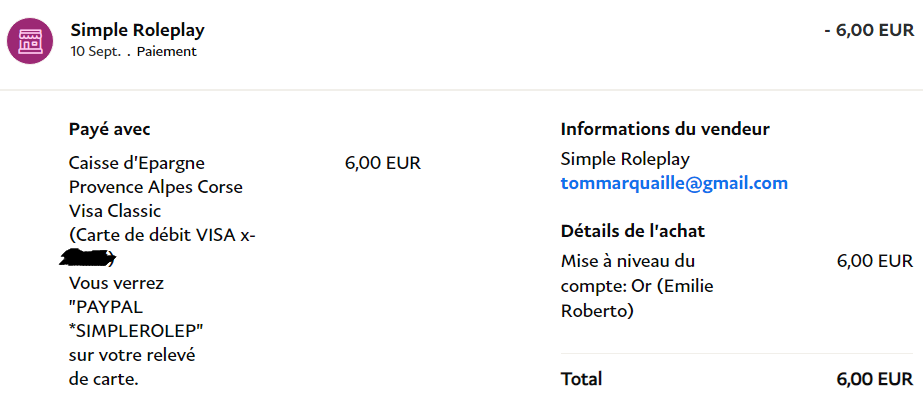Click the Simple Roleplay transaction title
This screenshot has width=923, height=417.
tap(137, 30)
